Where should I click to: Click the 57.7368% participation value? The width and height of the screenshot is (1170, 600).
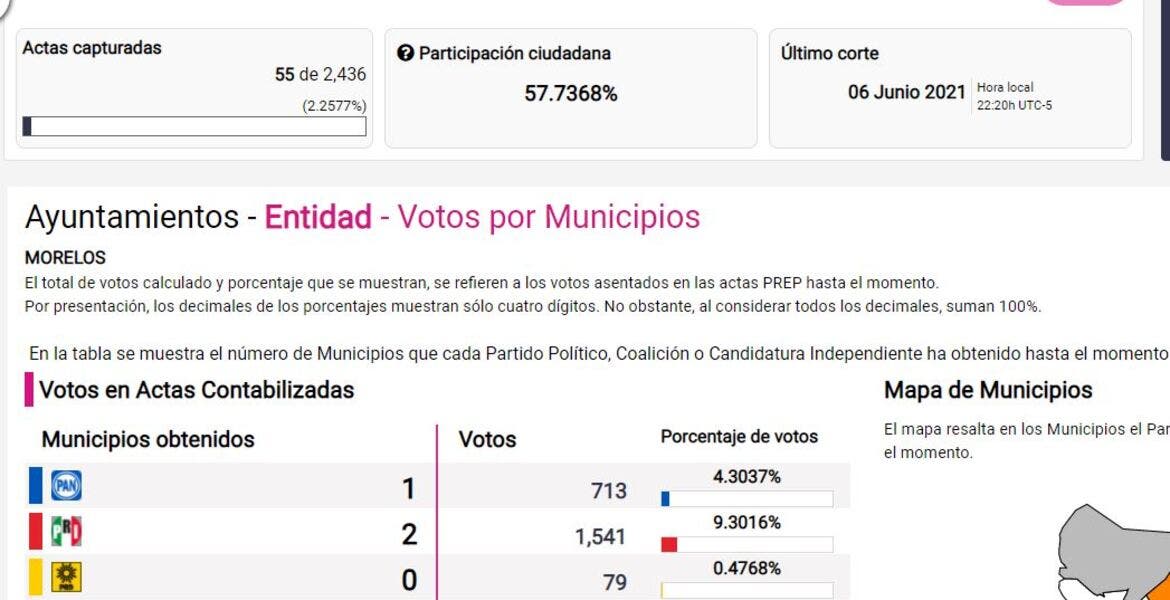pos(571,94)
